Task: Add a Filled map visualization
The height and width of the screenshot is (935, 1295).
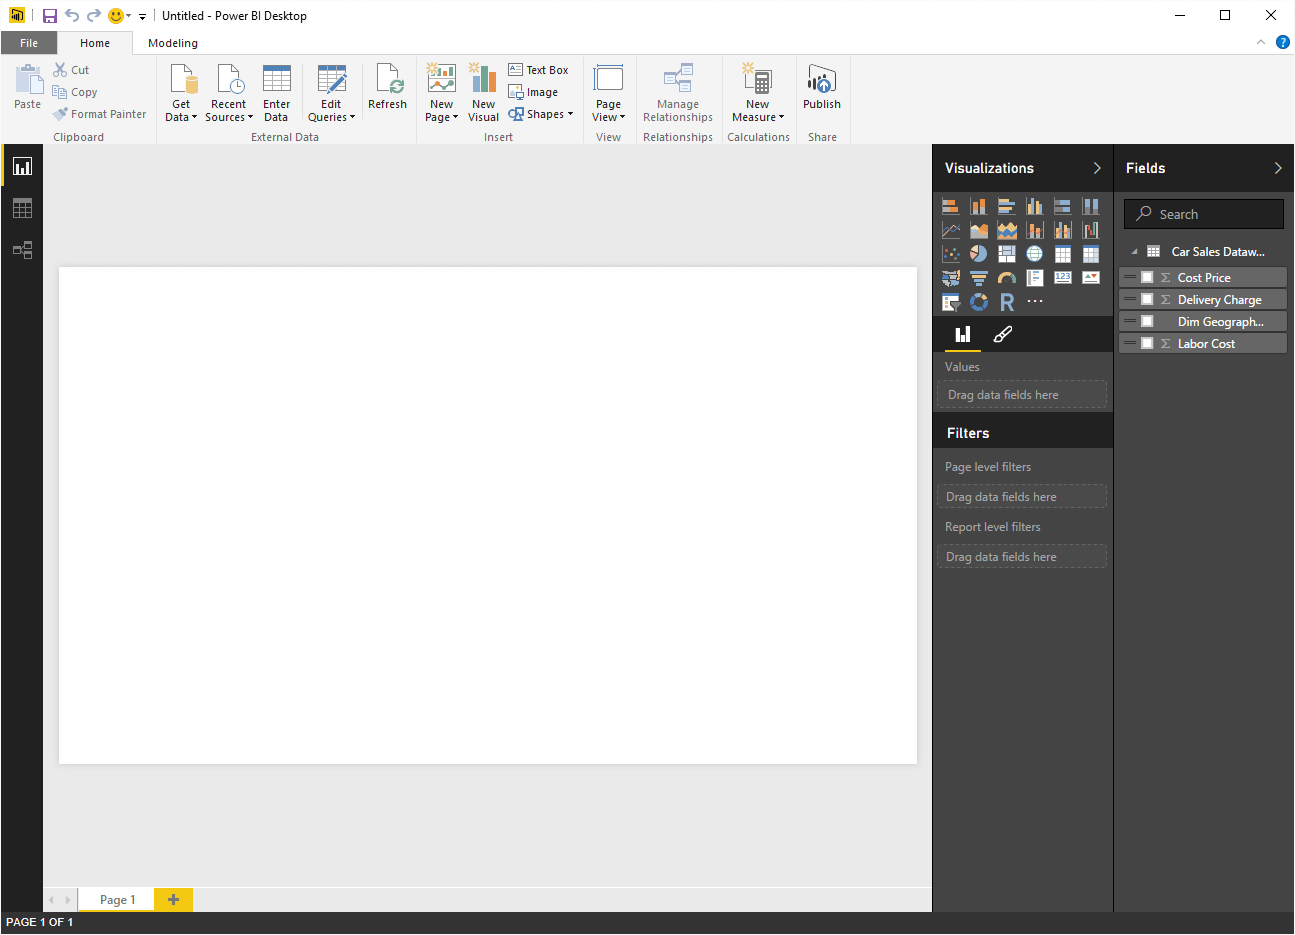Action: click(951, 278)
